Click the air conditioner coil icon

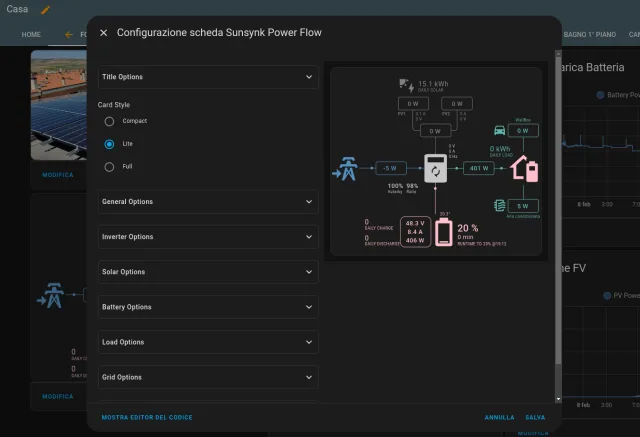coord(500,205)
